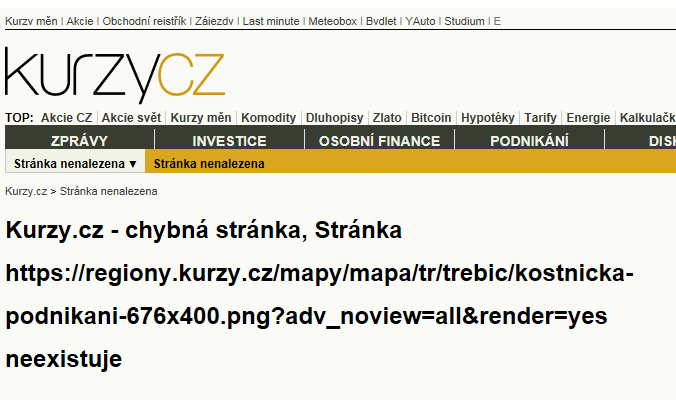This screenshot has width=676, height=400.
Task: Open the Akcie CZ top link
Action: [x=66, y=118]
